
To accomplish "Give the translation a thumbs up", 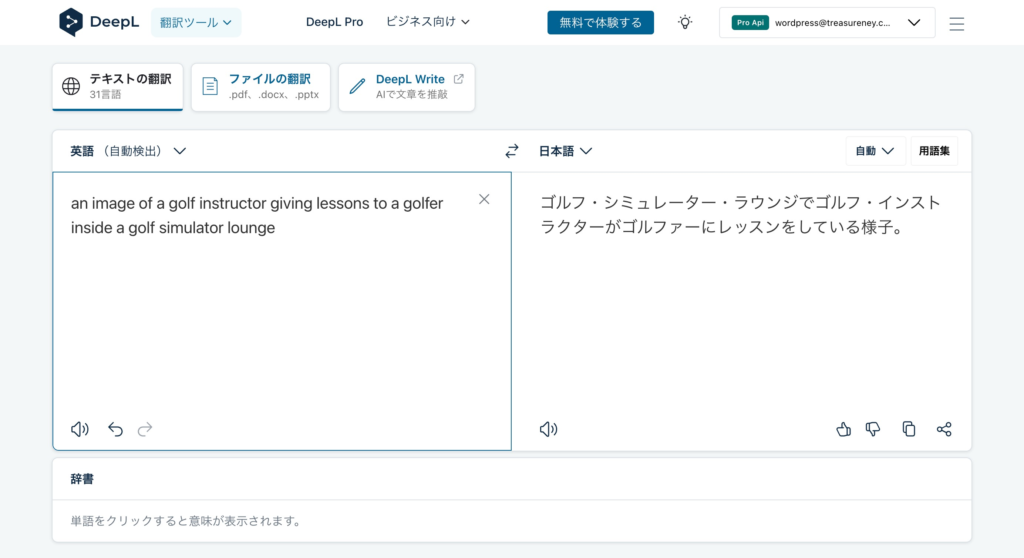I will click(x=843, y=429).
